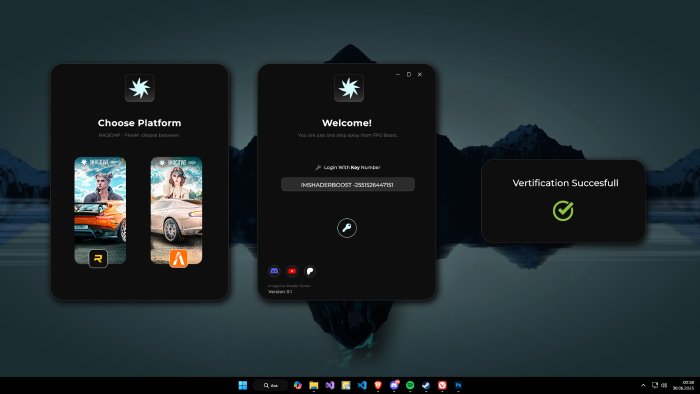Expand the system tray hidden icons
Viewport: 700px width, 394px height.
click(643, 385)
